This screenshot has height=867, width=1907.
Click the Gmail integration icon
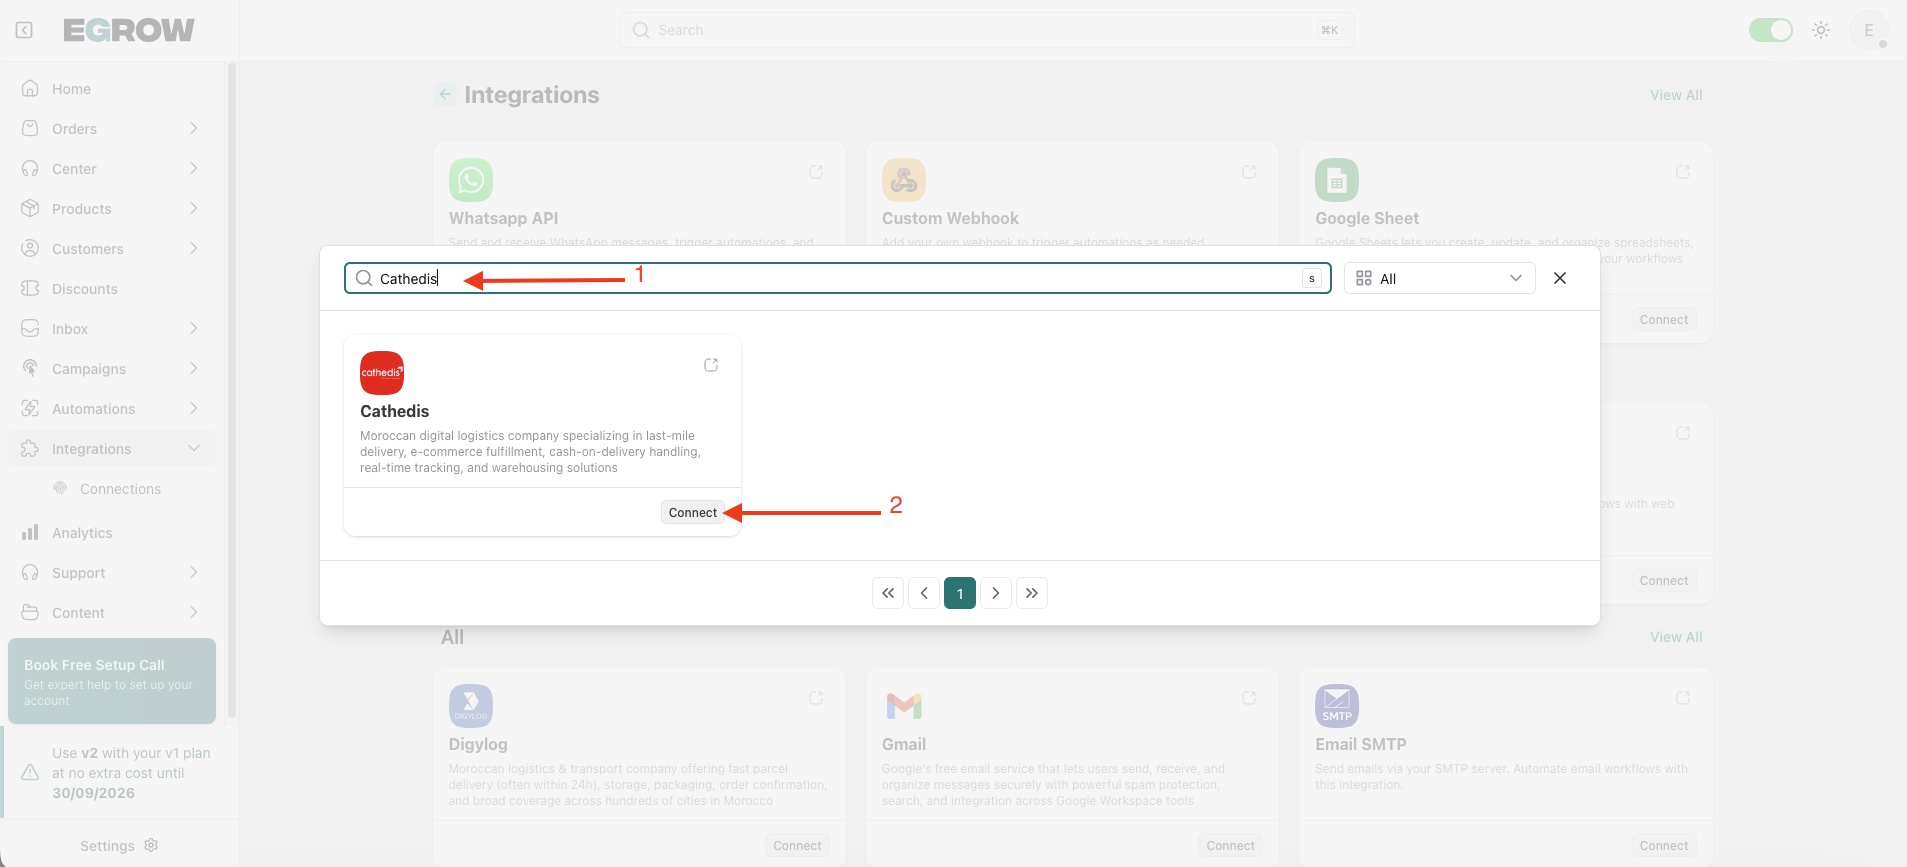(904, 706)
